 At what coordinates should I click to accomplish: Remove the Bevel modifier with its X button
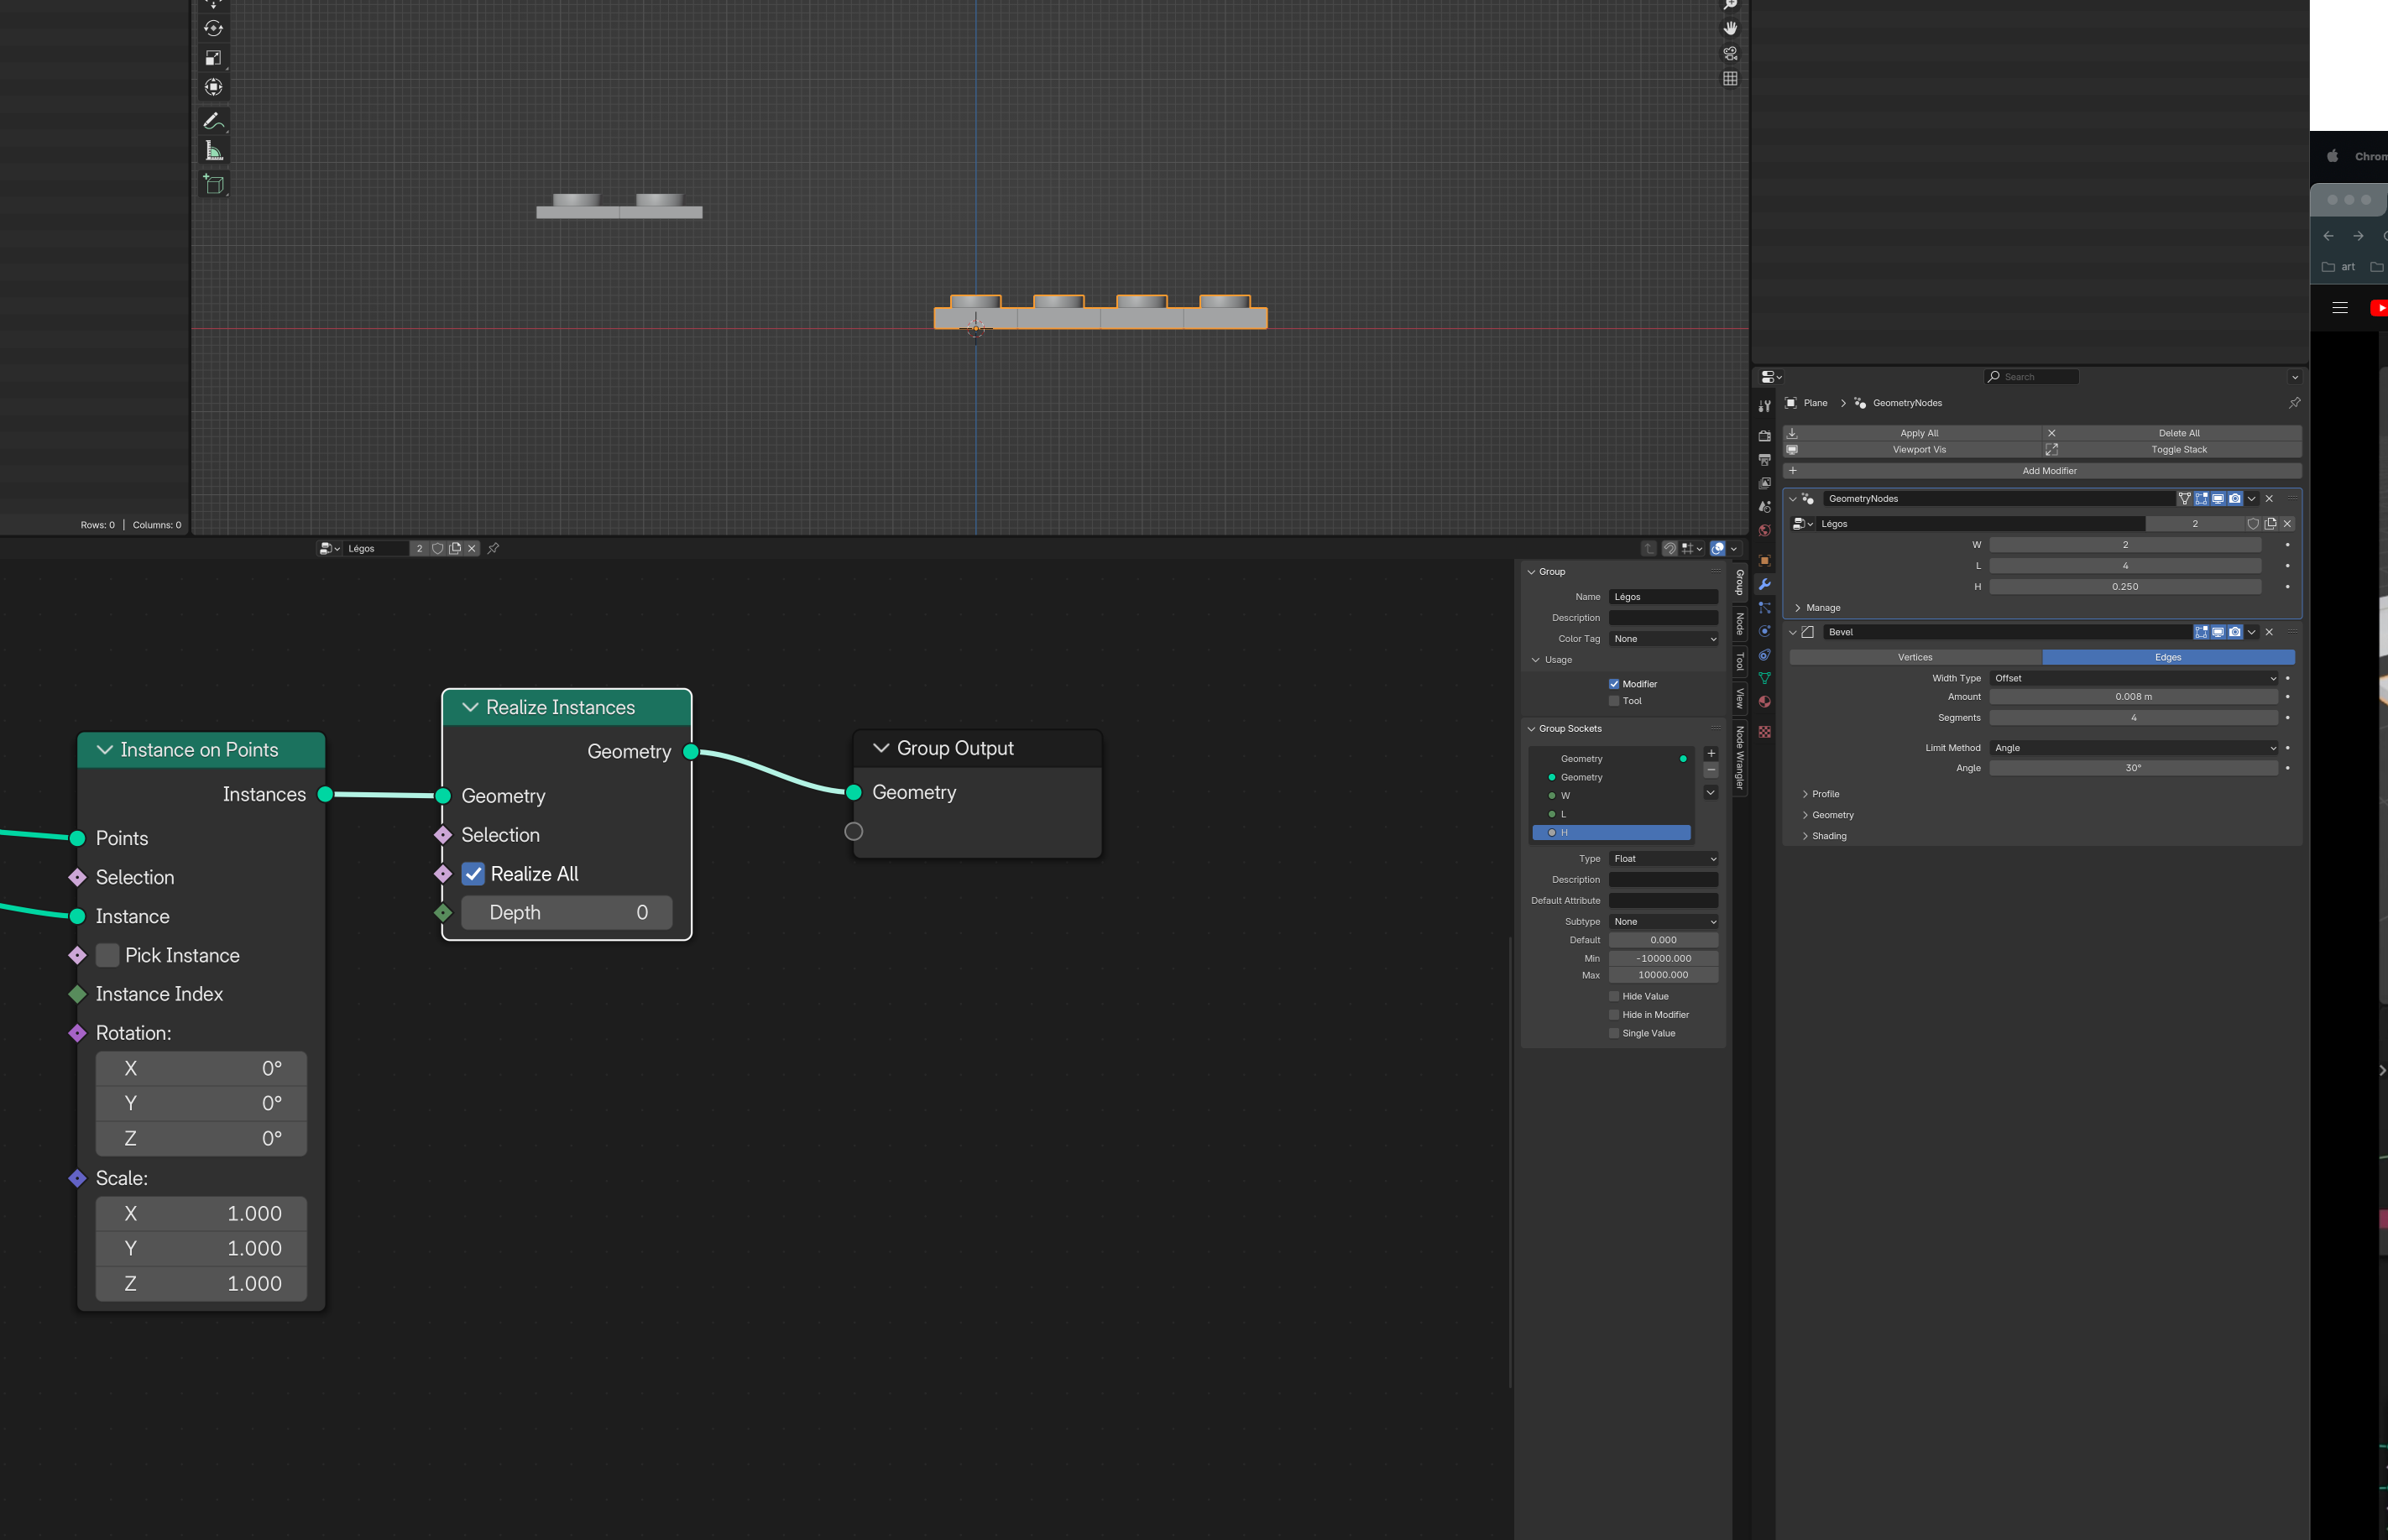click(2269, 632)
